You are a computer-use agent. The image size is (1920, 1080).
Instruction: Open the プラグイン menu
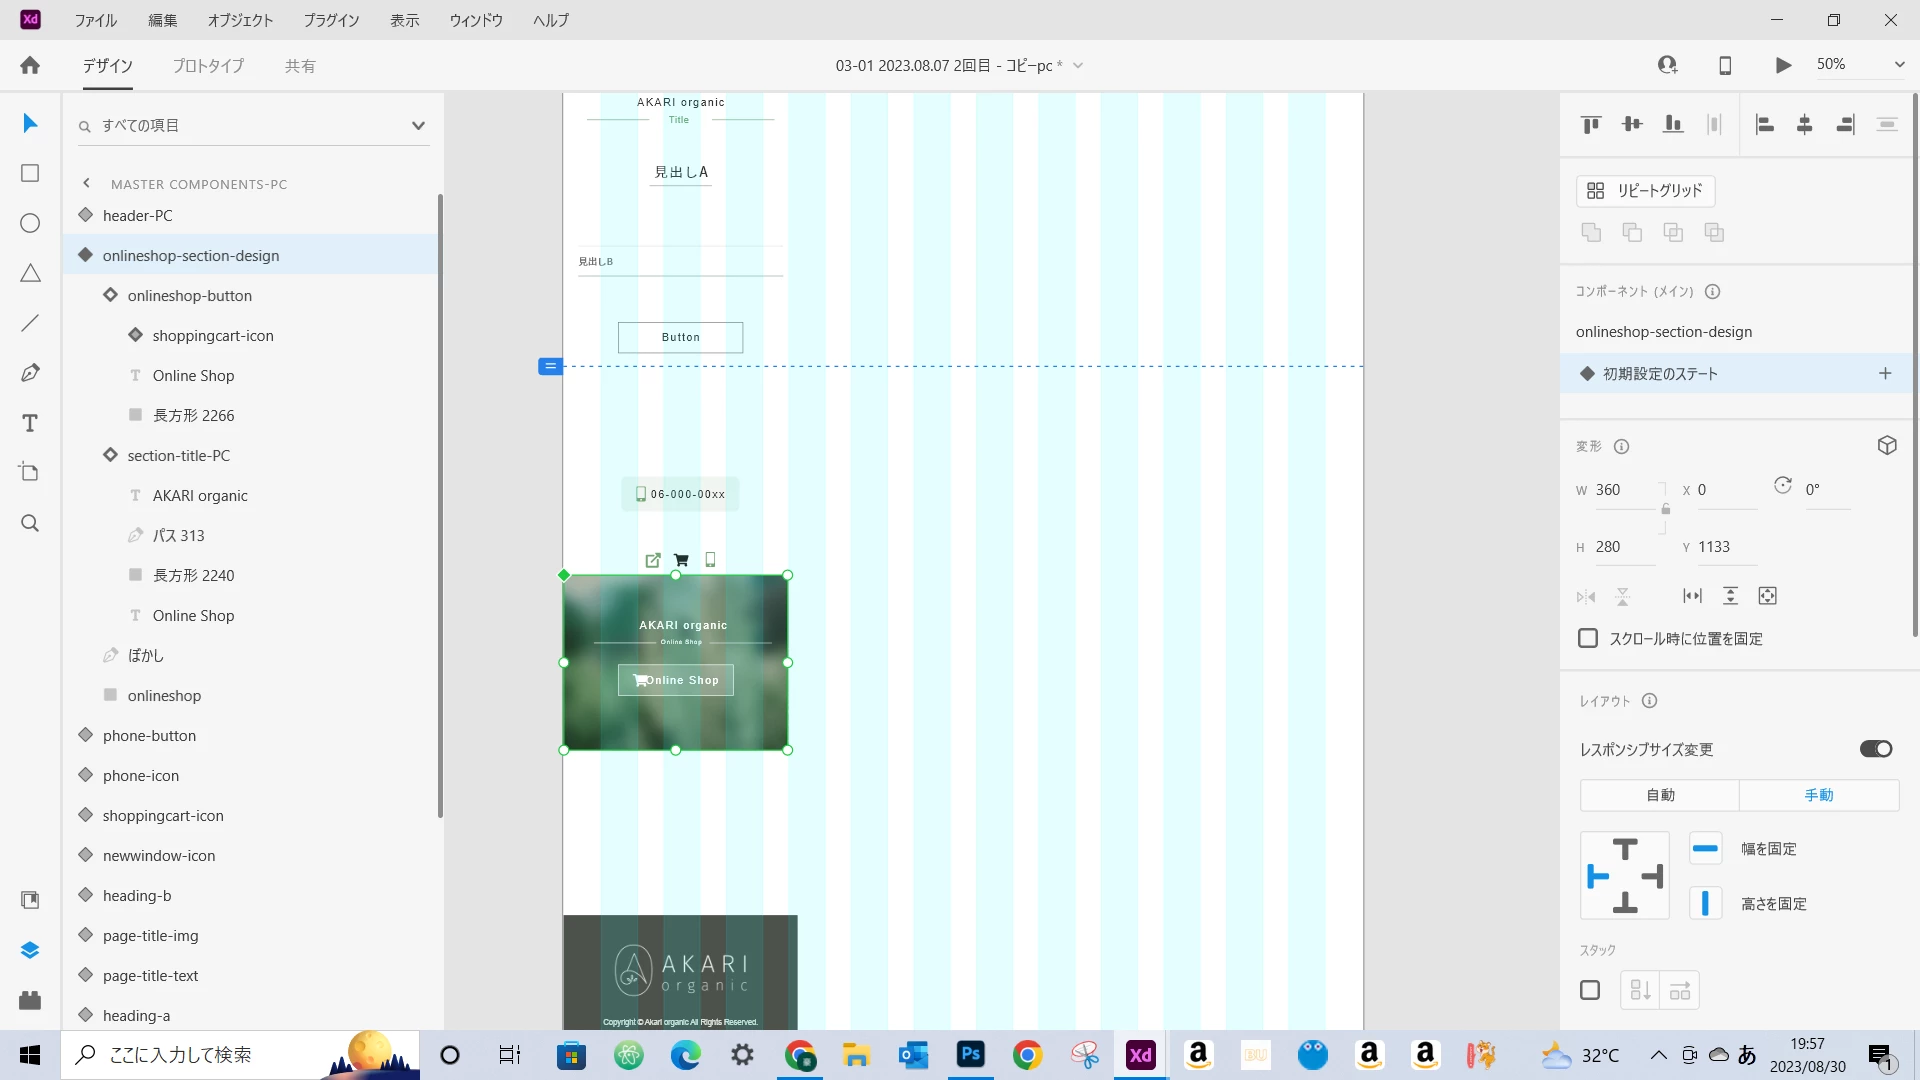click(331, 20)
